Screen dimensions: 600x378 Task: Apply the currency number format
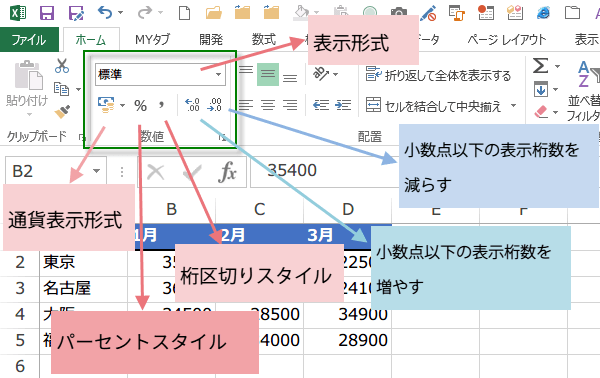tap(106, 105)
